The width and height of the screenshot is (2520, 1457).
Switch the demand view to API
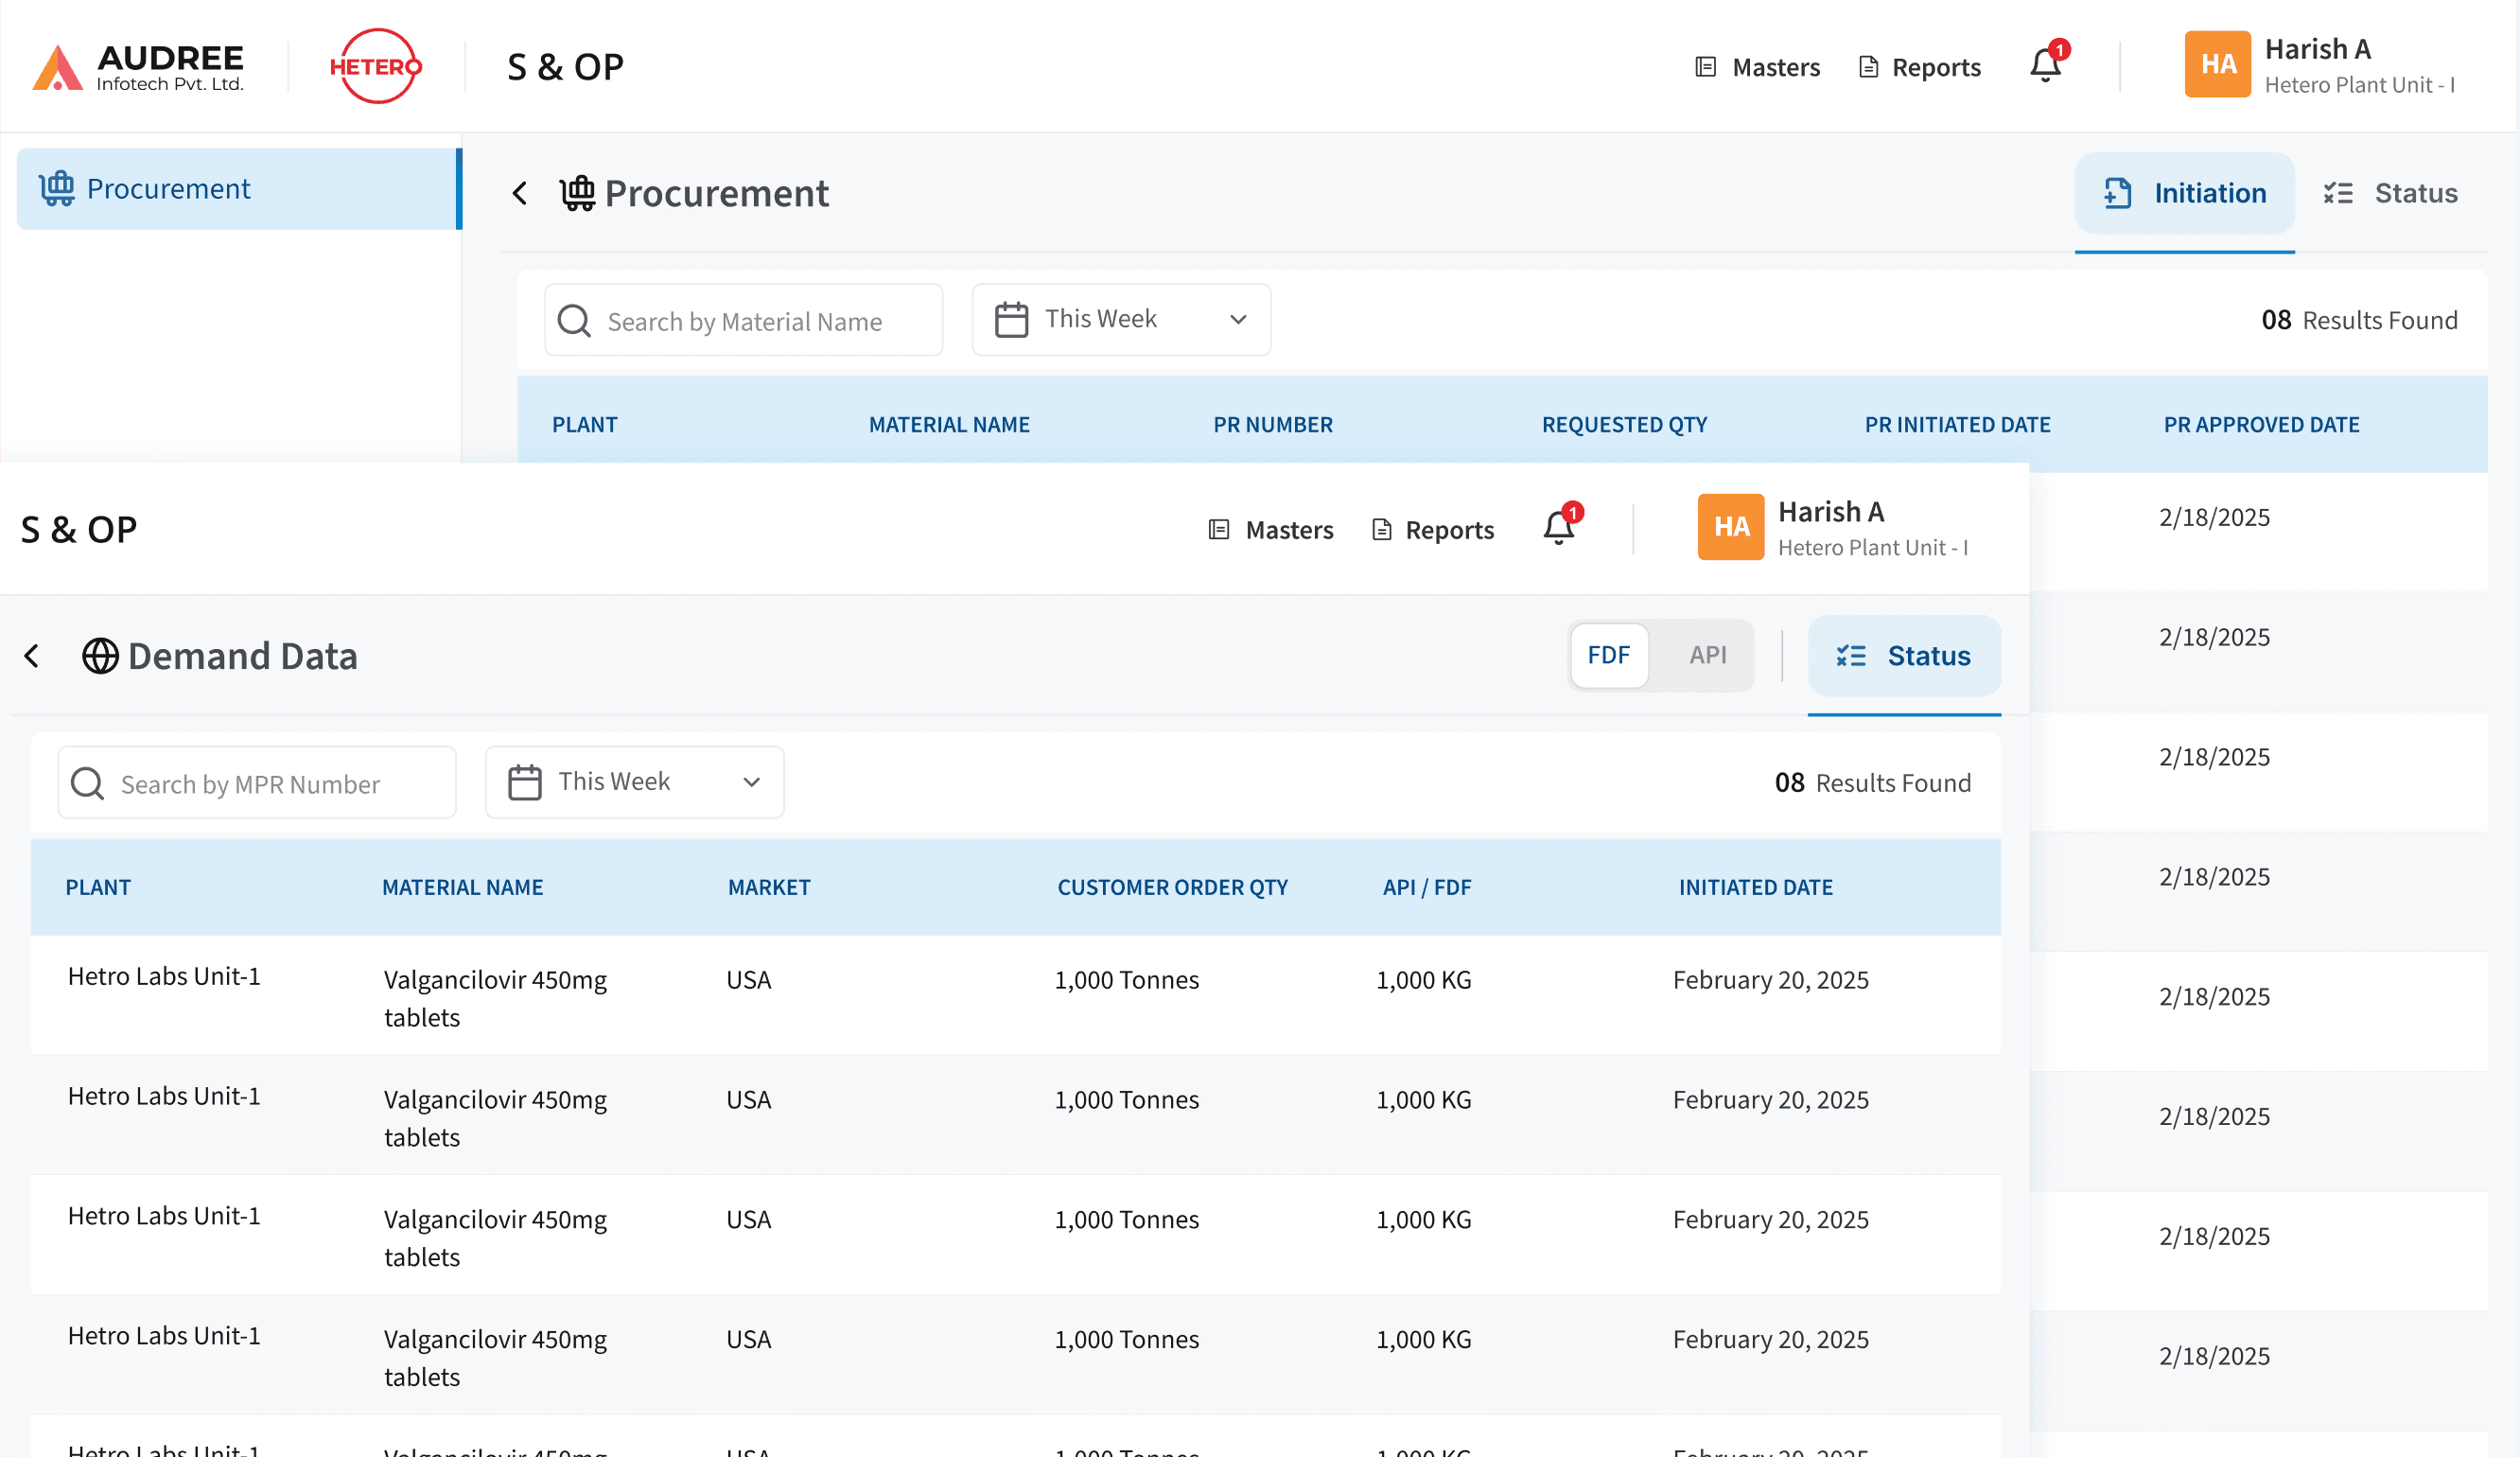click(x=1707, y=655)
